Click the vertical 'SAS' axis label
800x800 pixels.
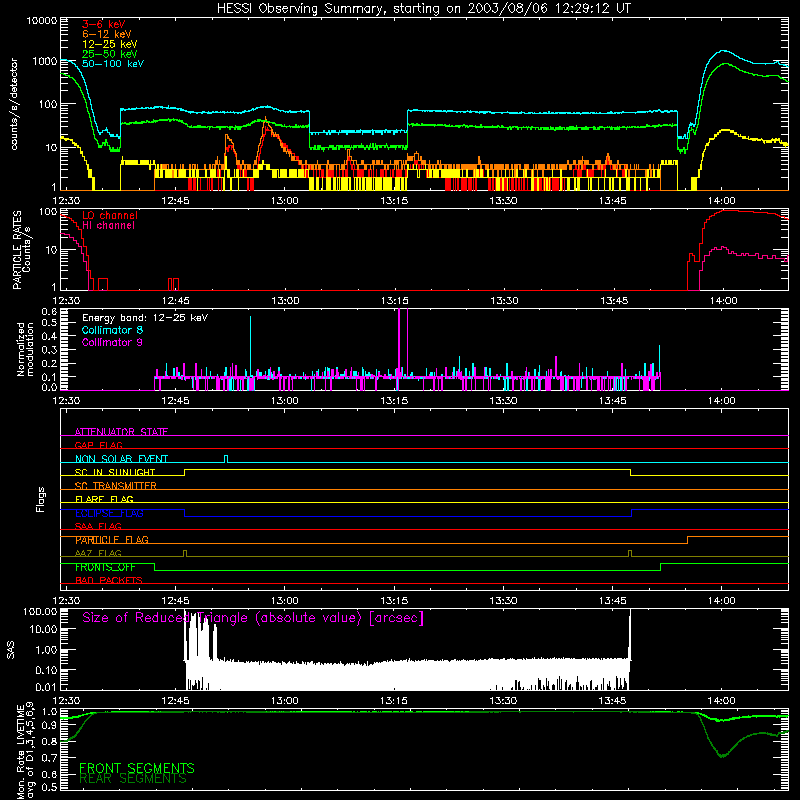pyautogui.click(x=11, y=649)
